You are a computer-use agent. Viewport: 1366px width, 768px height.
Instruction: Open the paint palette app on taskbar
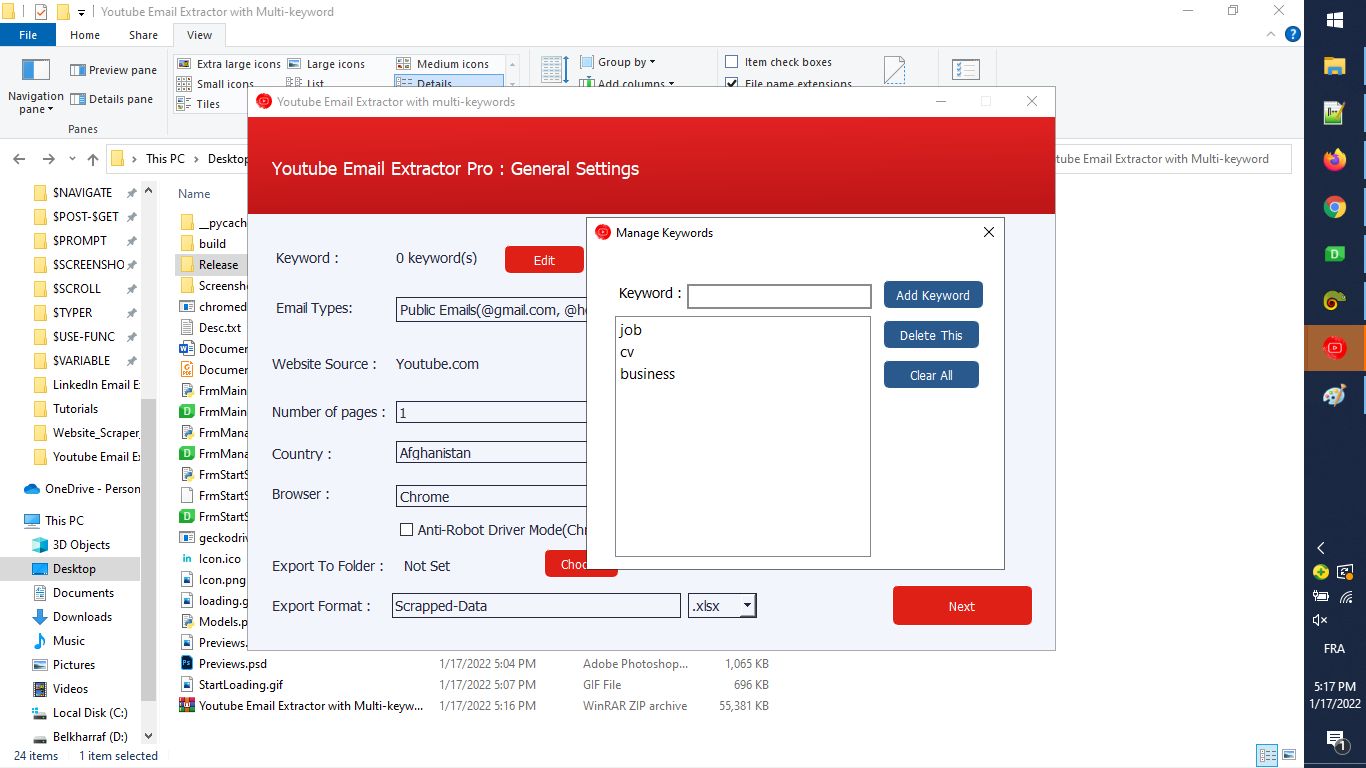1334,395
